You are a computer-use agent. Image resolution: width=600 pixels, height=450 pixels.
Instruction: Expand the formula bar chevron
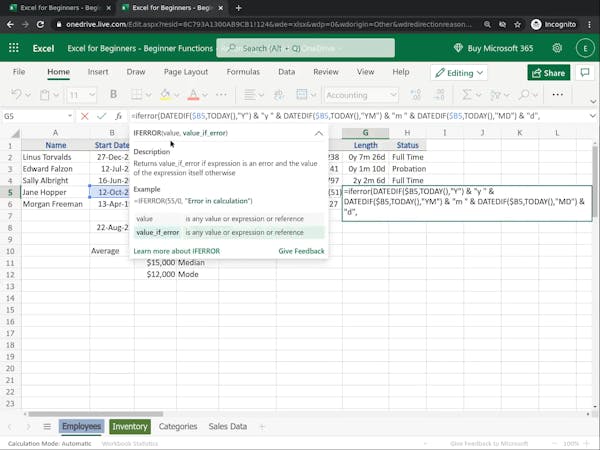coord(593,116)
